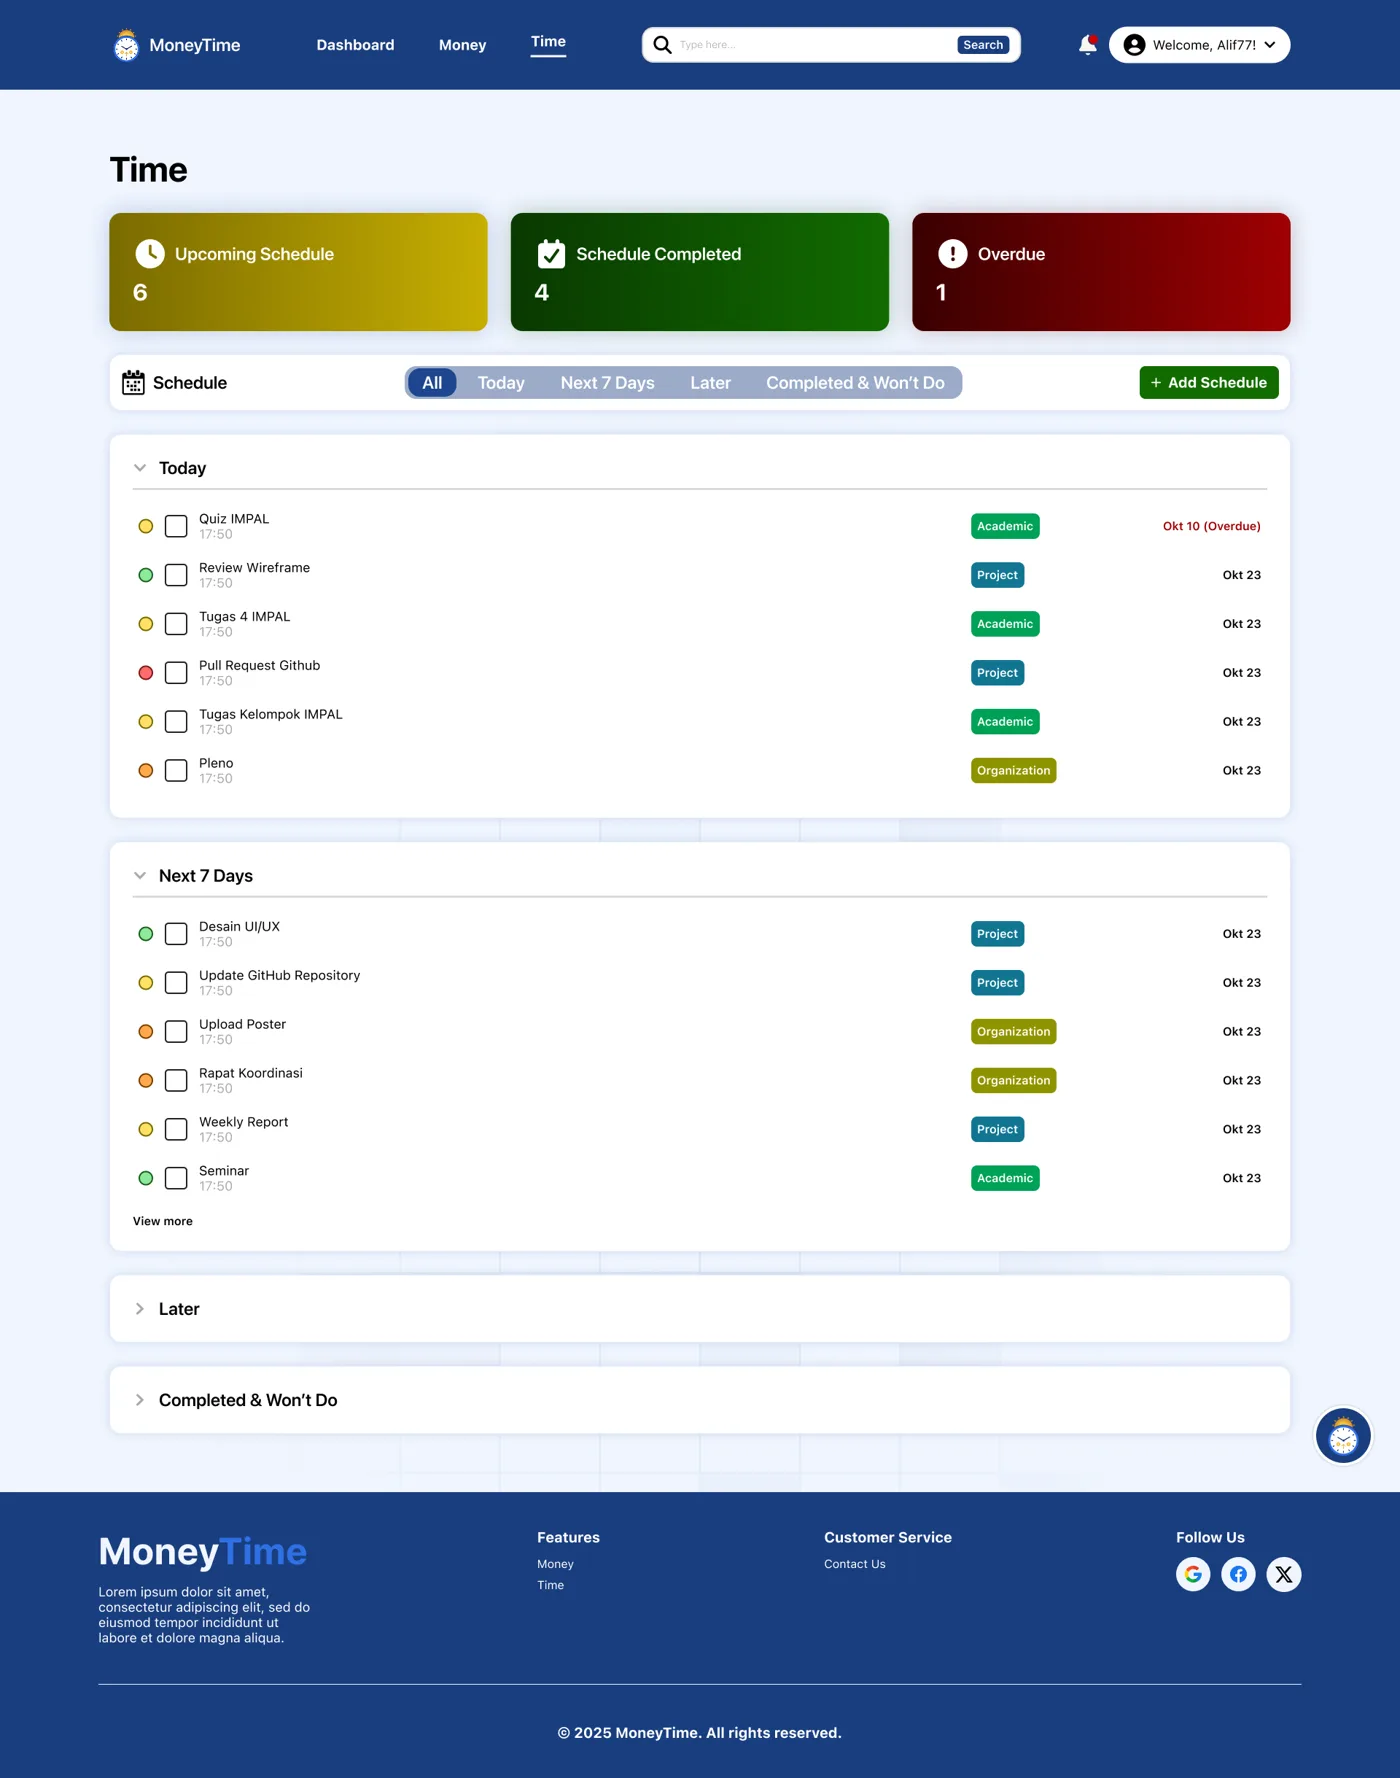Click the Organization tag on Upload Poster
The image size is (1400, 1778).
[1014, 1032]
